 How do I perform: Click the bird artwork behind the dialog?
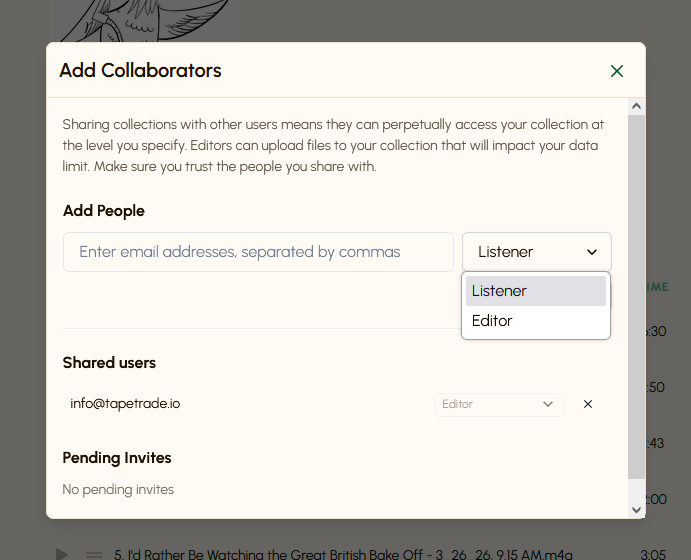coord(145,21)
